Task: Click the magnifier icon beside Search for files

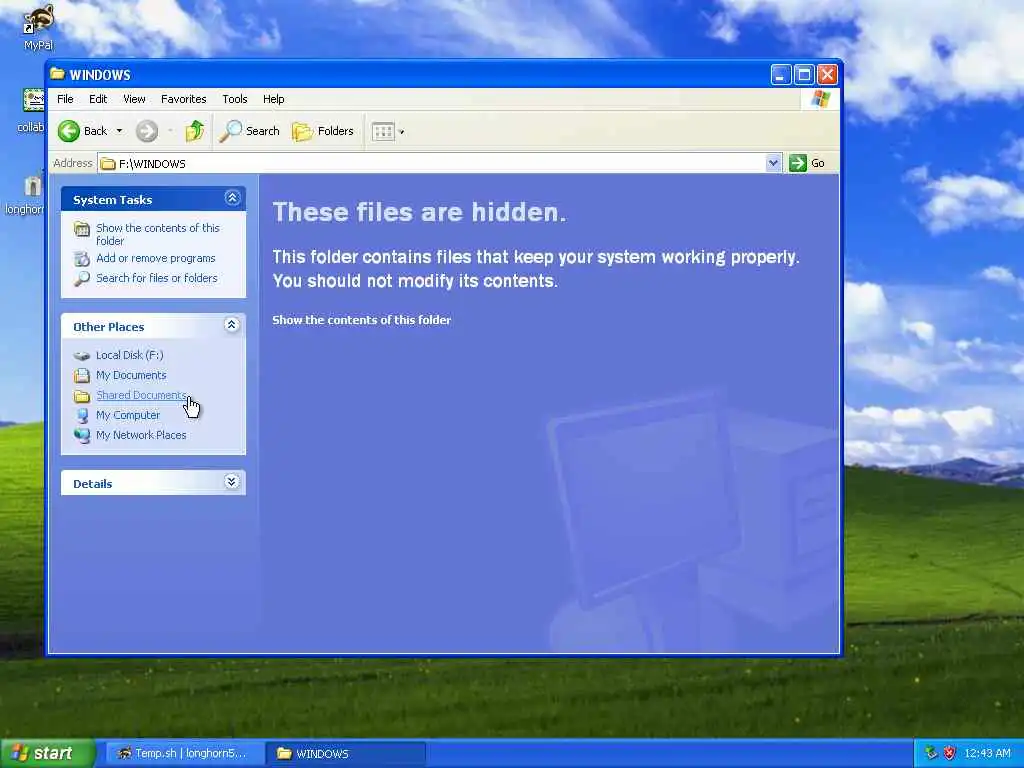Action: pos(82,279)
